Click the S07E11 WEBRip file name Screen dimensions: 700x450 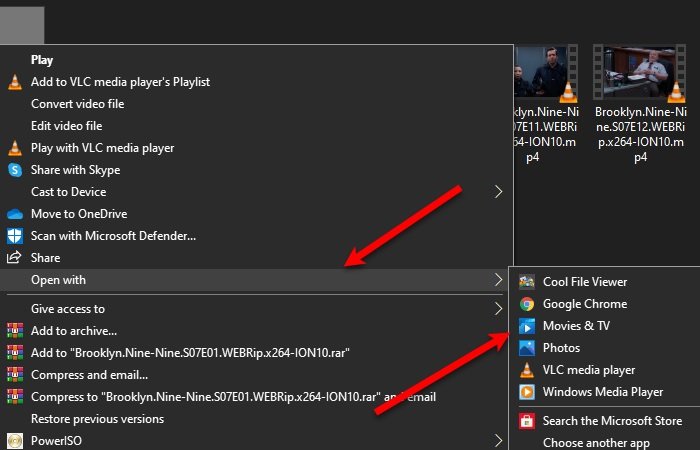coord(546,134)
